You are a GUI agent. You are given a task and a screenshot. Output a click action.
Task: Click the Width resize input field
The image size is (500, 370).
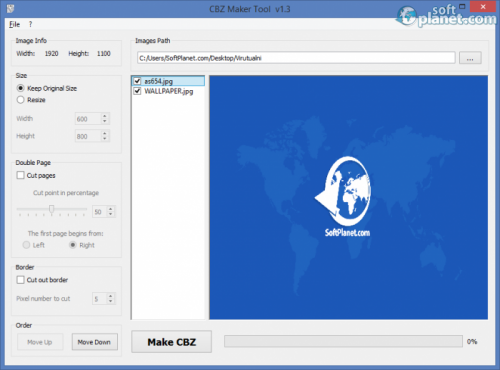[88, 119]
